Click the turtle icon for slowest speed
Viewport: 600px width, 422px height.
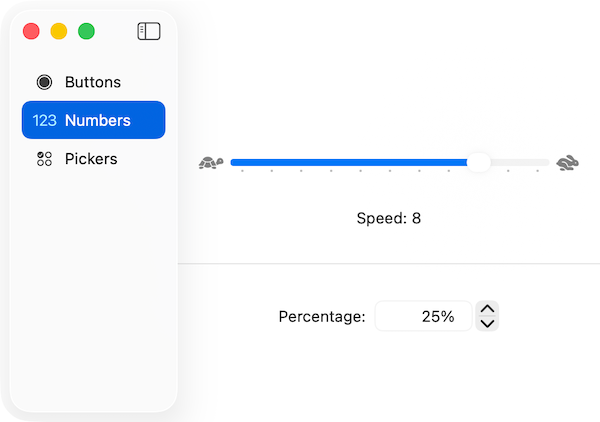click(x=210, y=163)
